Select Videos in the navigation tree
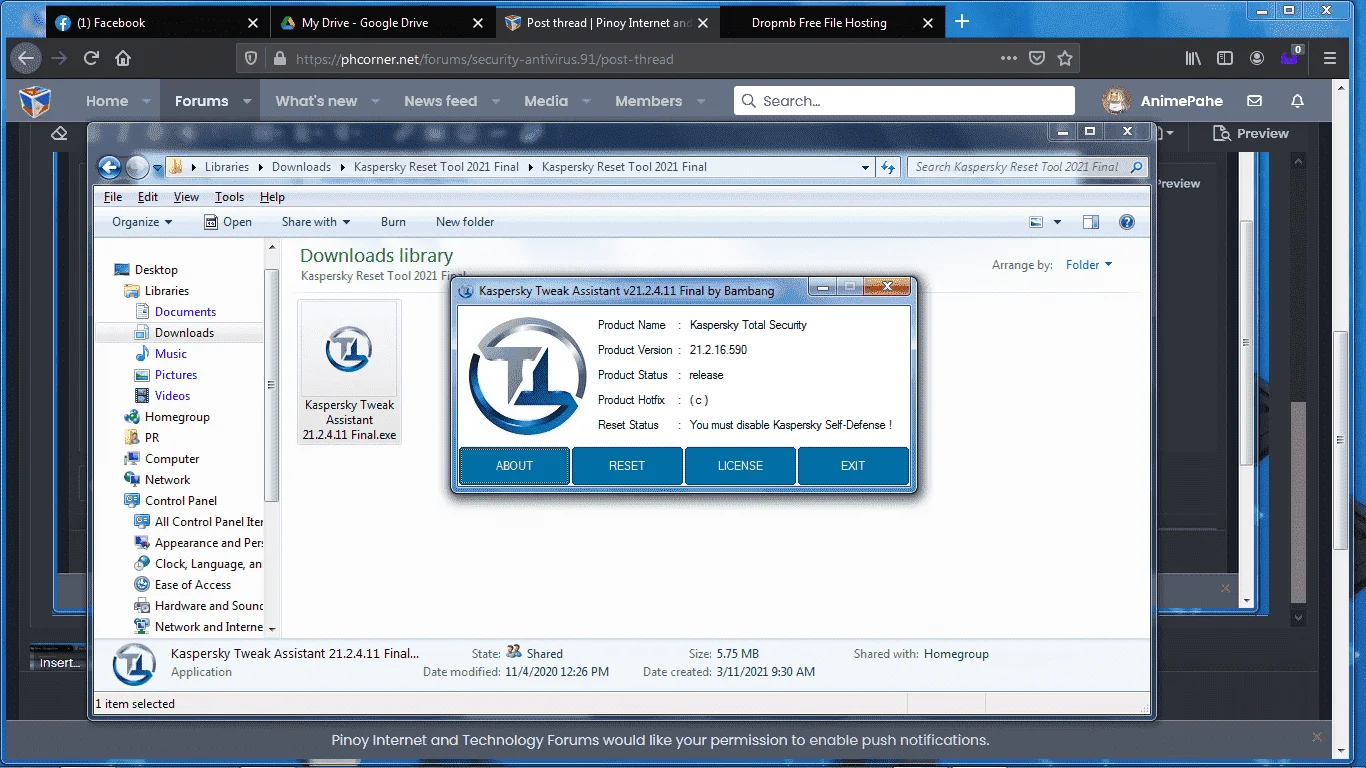 point(172,396)
